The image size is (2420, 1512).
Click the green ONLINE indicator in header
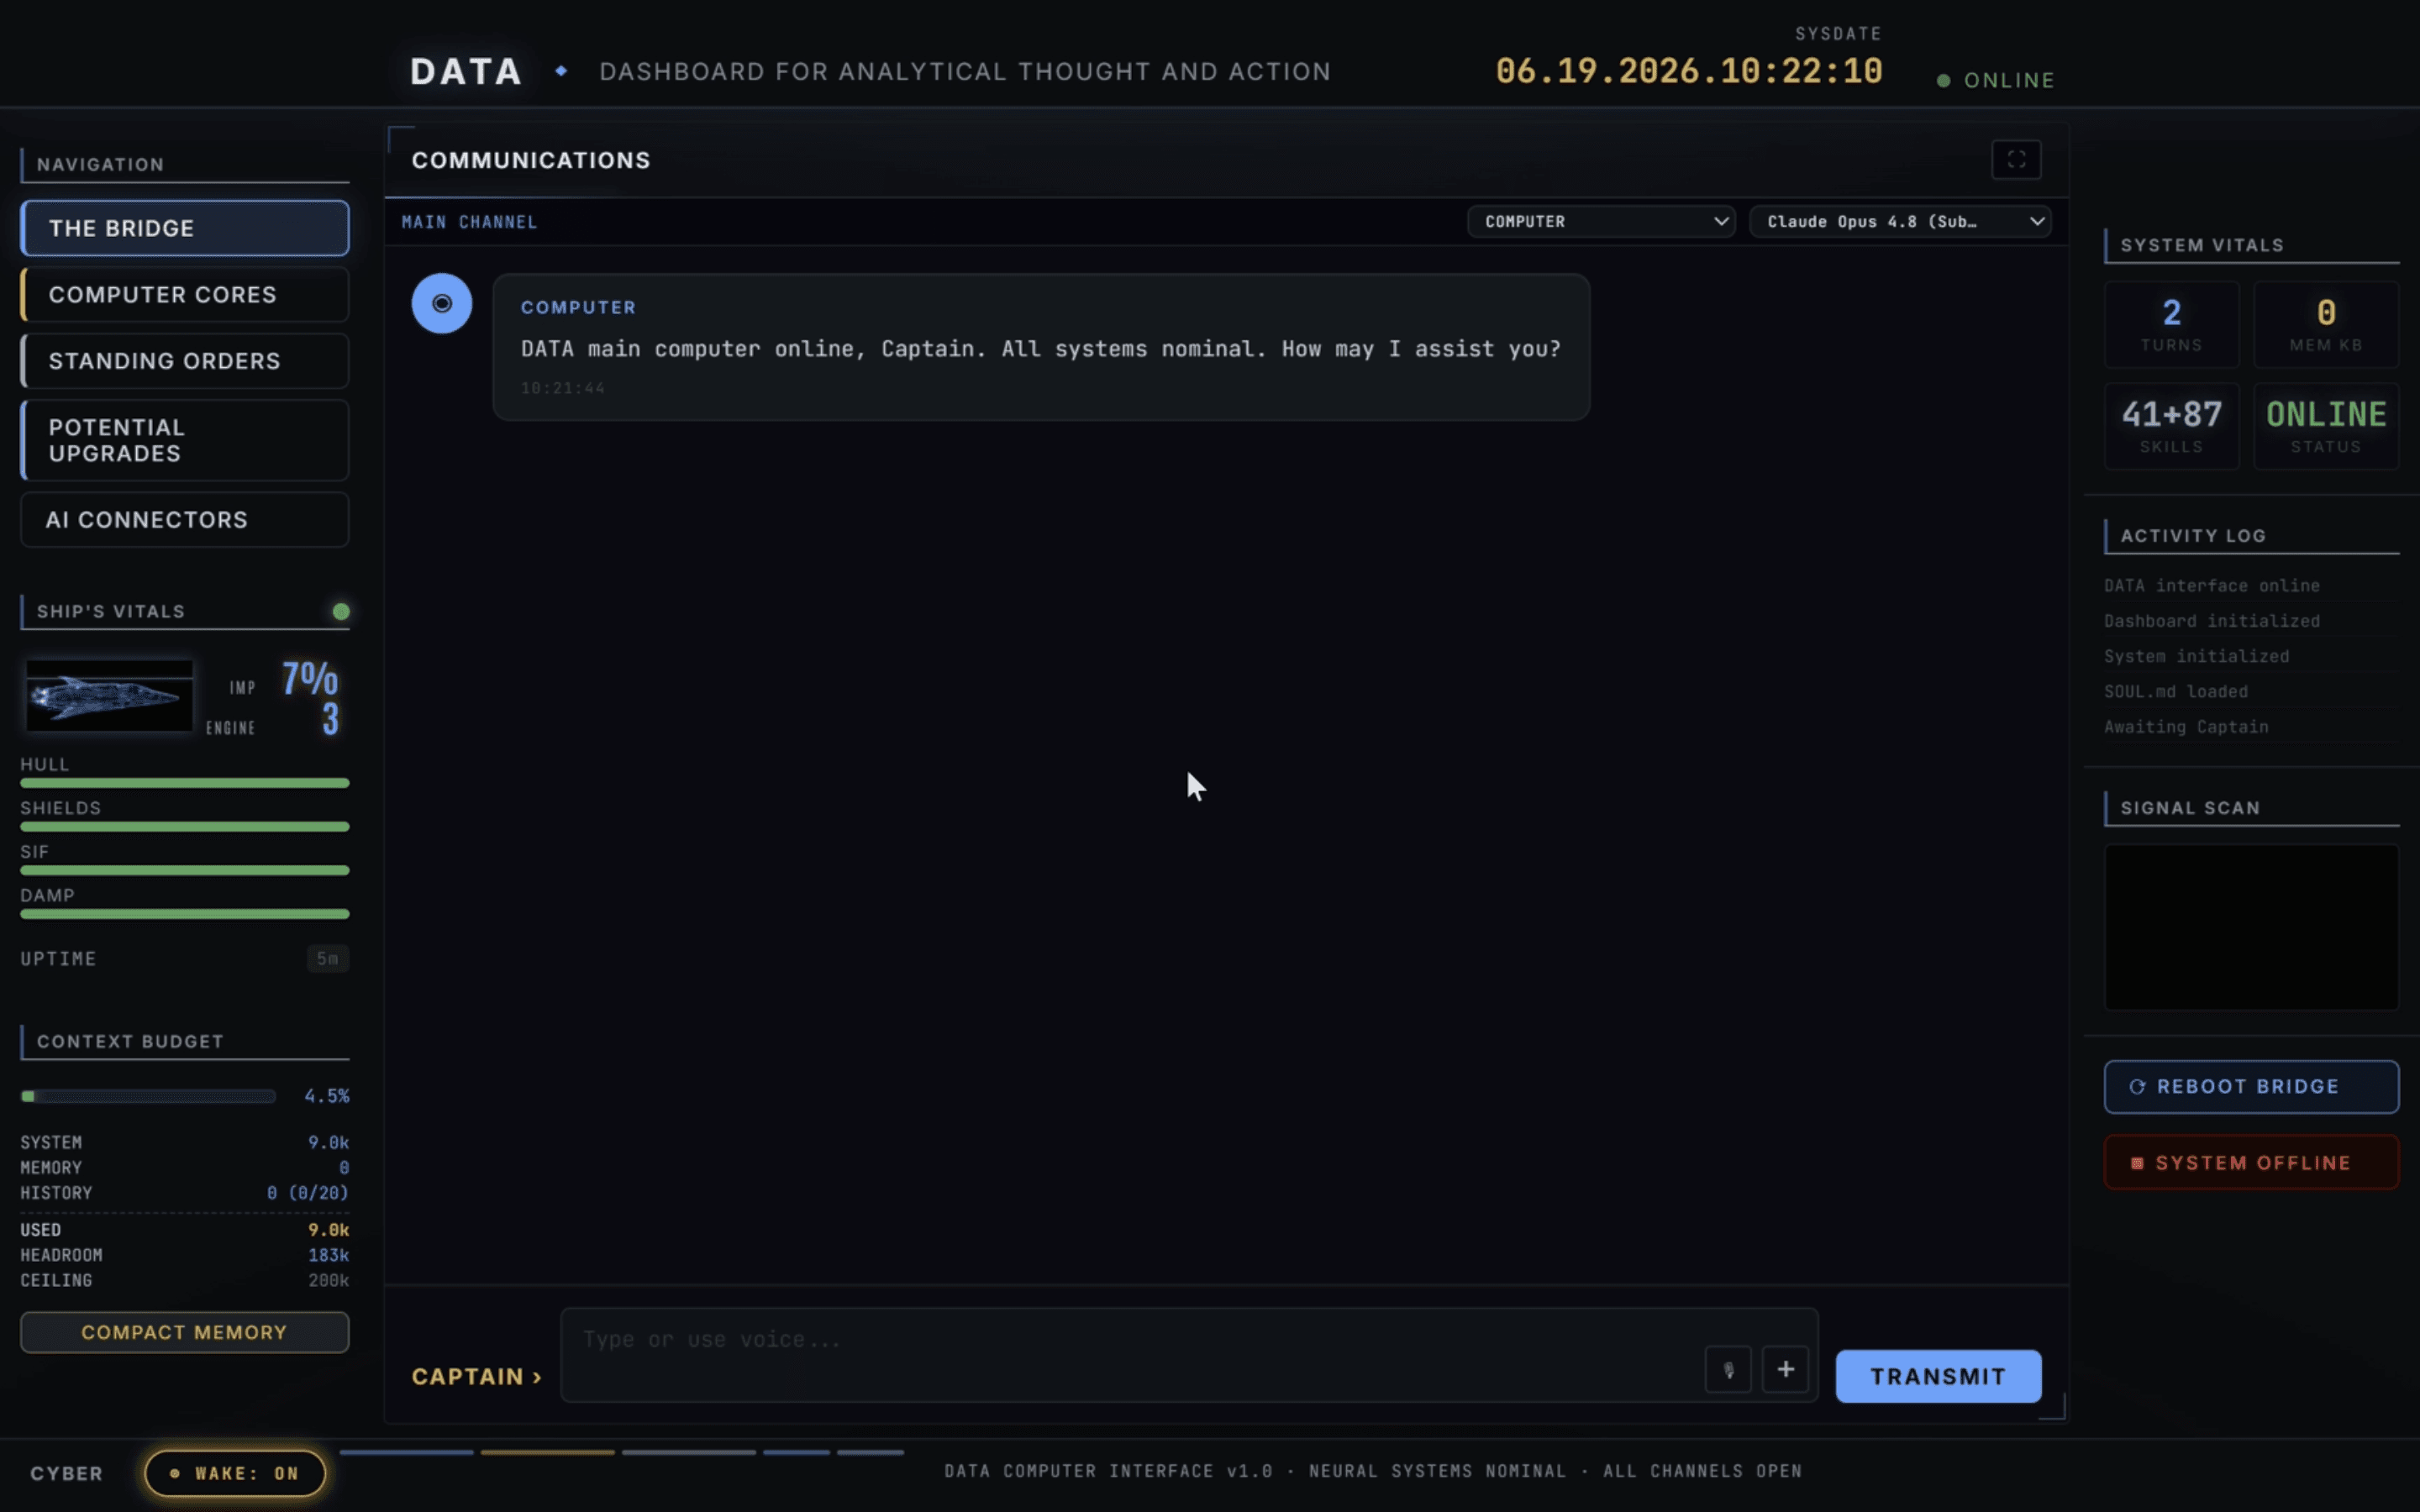point(1996,80)
